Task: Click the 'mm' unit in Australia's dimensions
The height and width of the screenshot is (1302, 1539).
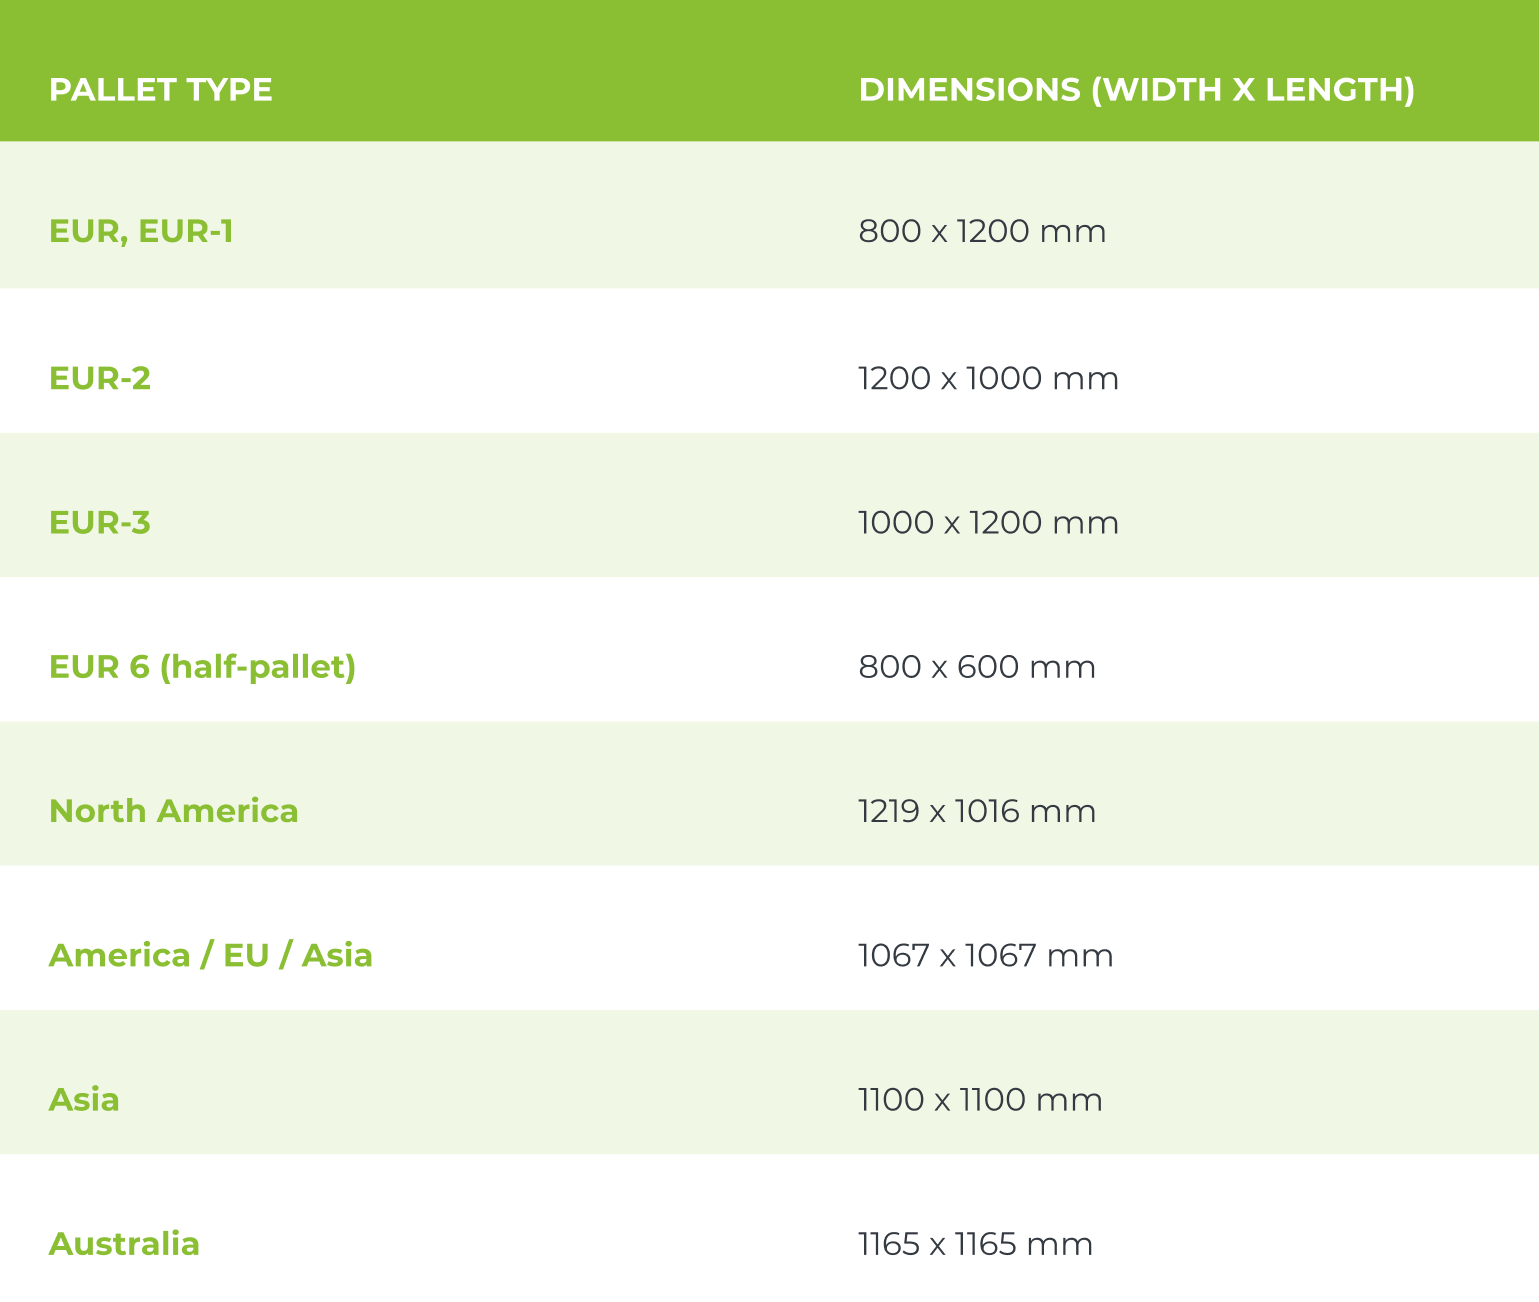Action: [x=1065, y=1244]
